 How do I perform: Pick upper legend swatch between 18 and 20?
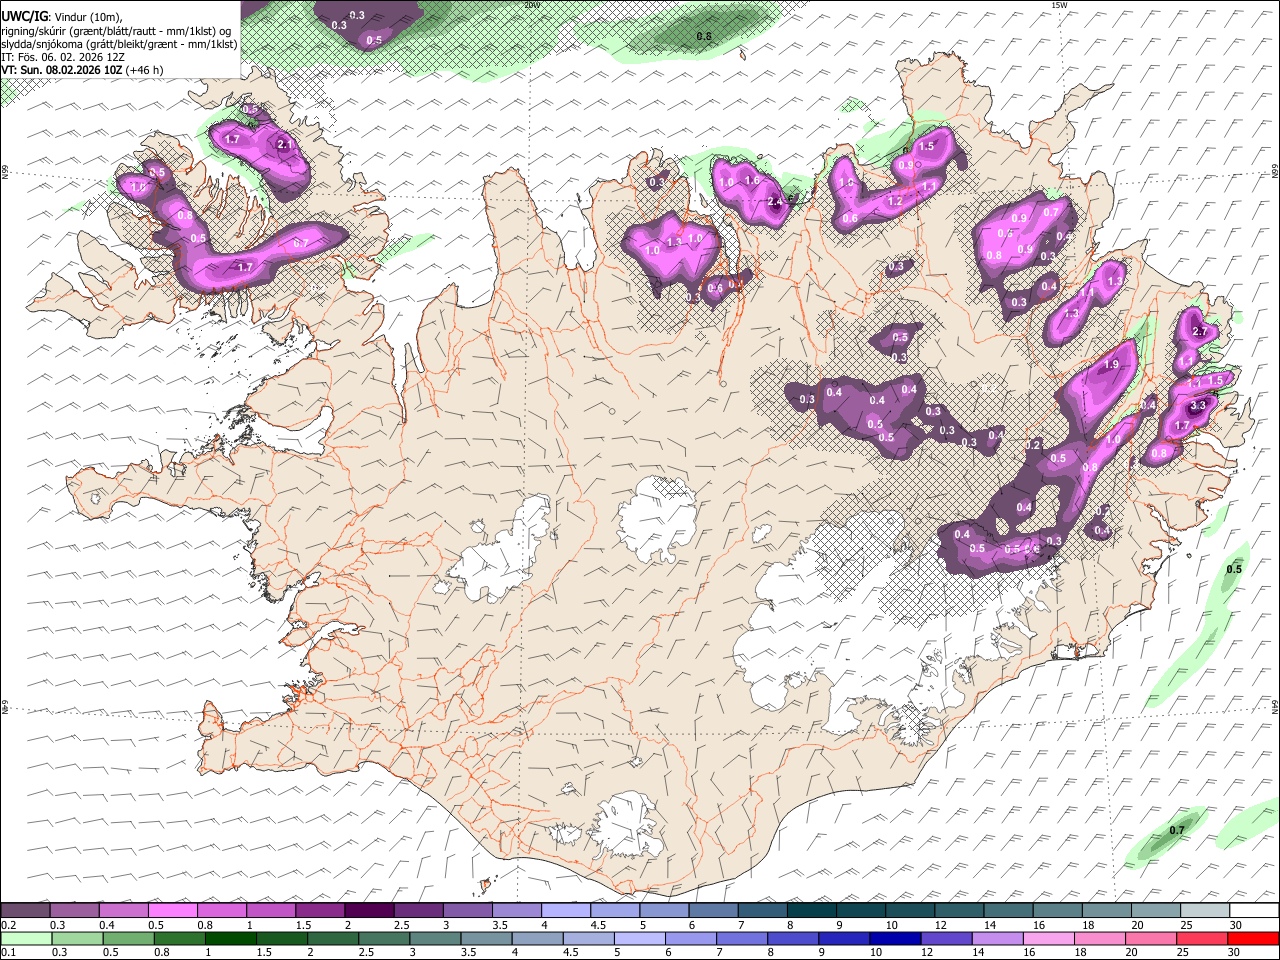coord(1106,911)
